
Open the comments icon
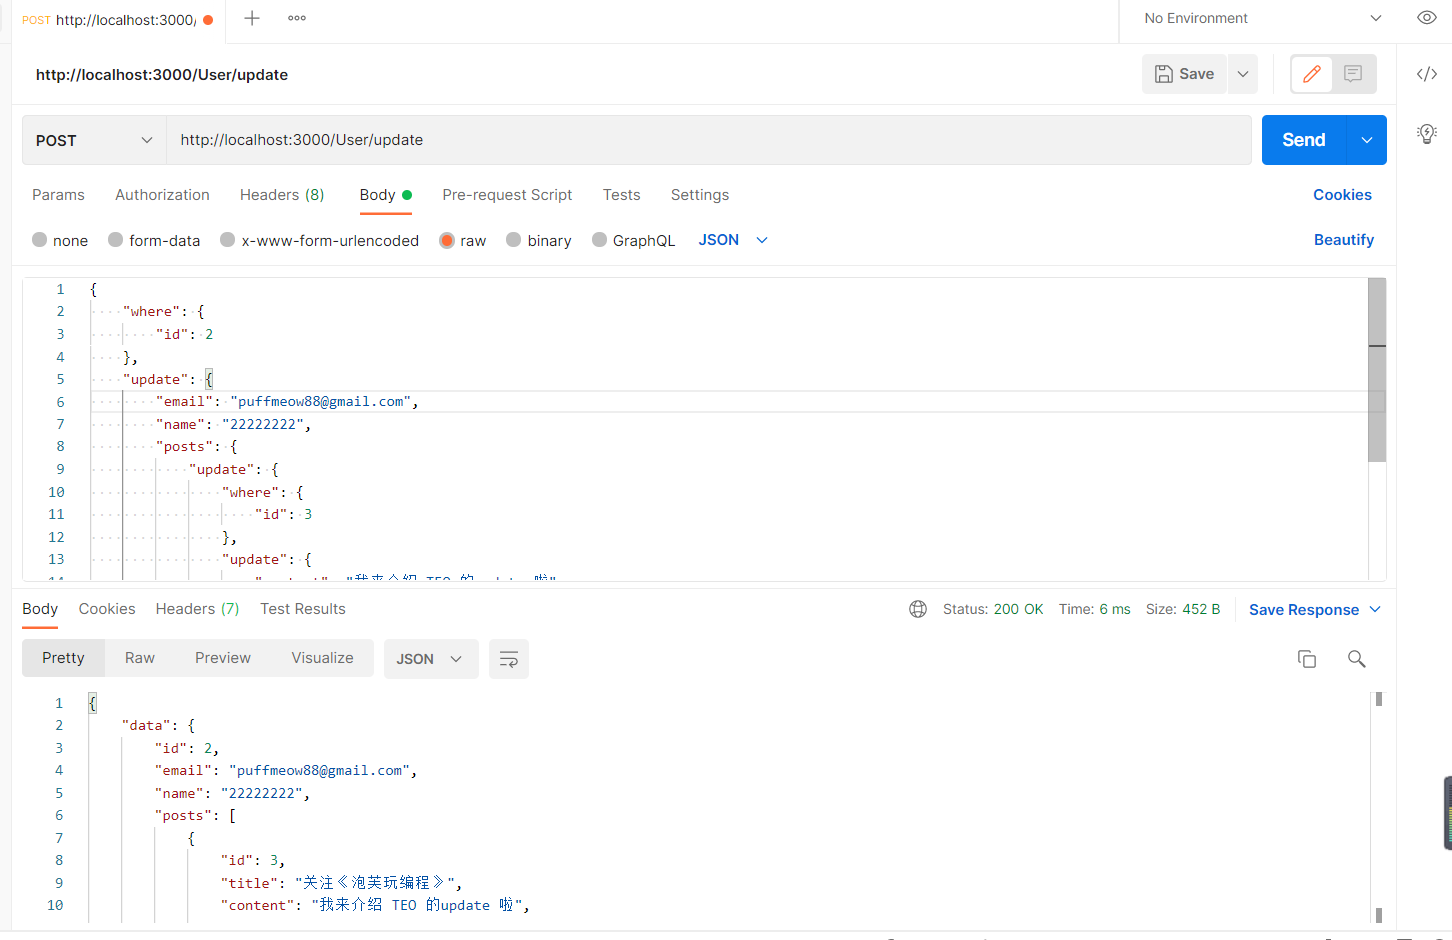click(1353, 74)
